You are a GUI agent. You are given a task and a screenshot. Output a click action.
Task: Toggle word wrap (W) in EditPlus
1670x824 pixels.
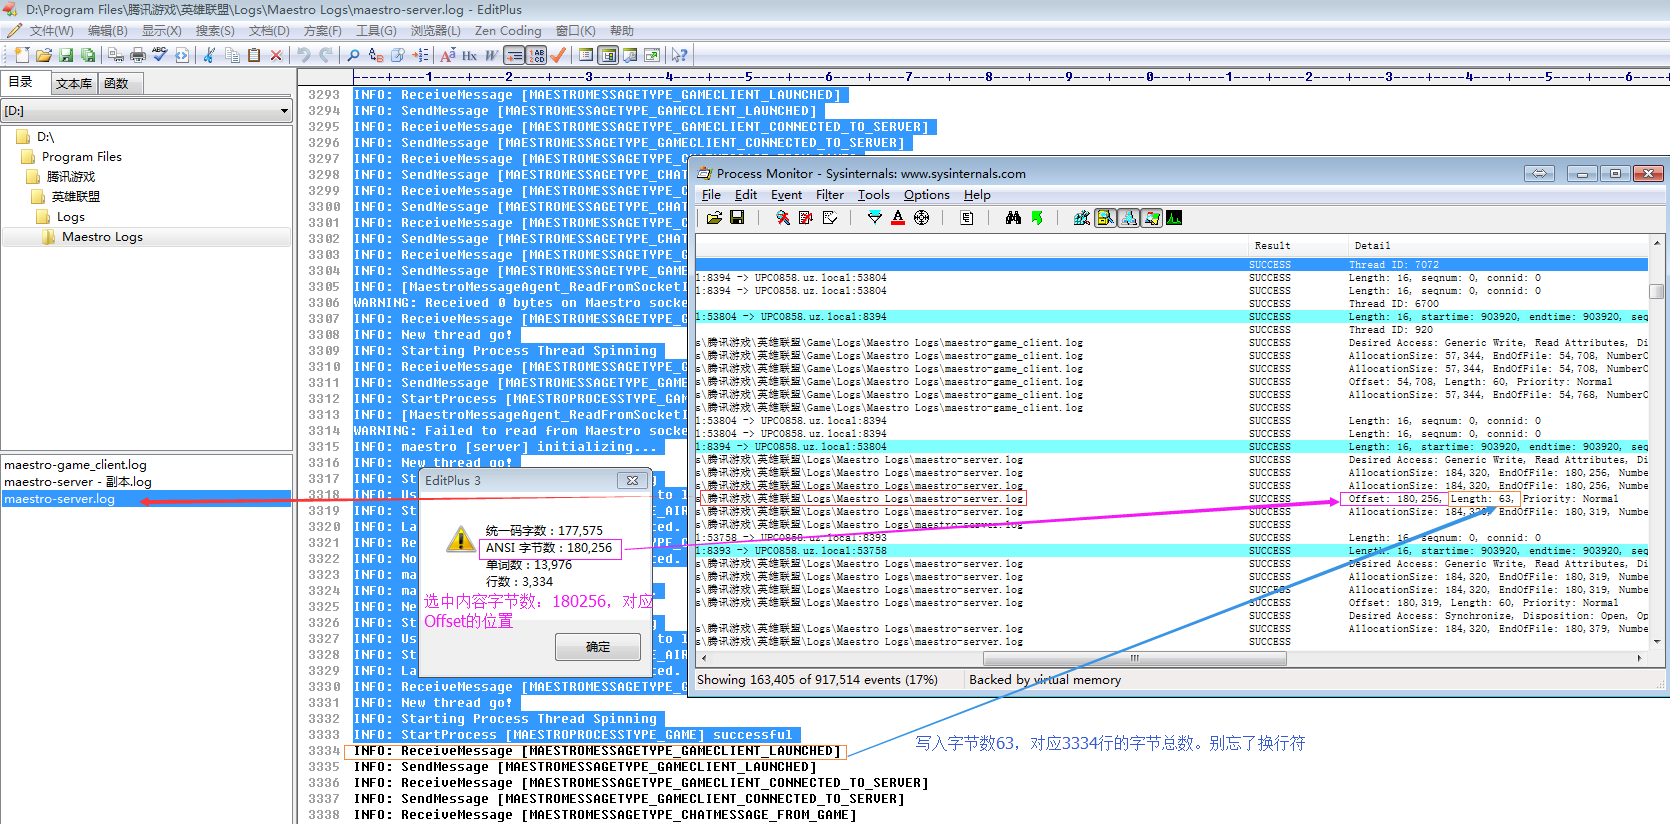[x=492, y=55]
